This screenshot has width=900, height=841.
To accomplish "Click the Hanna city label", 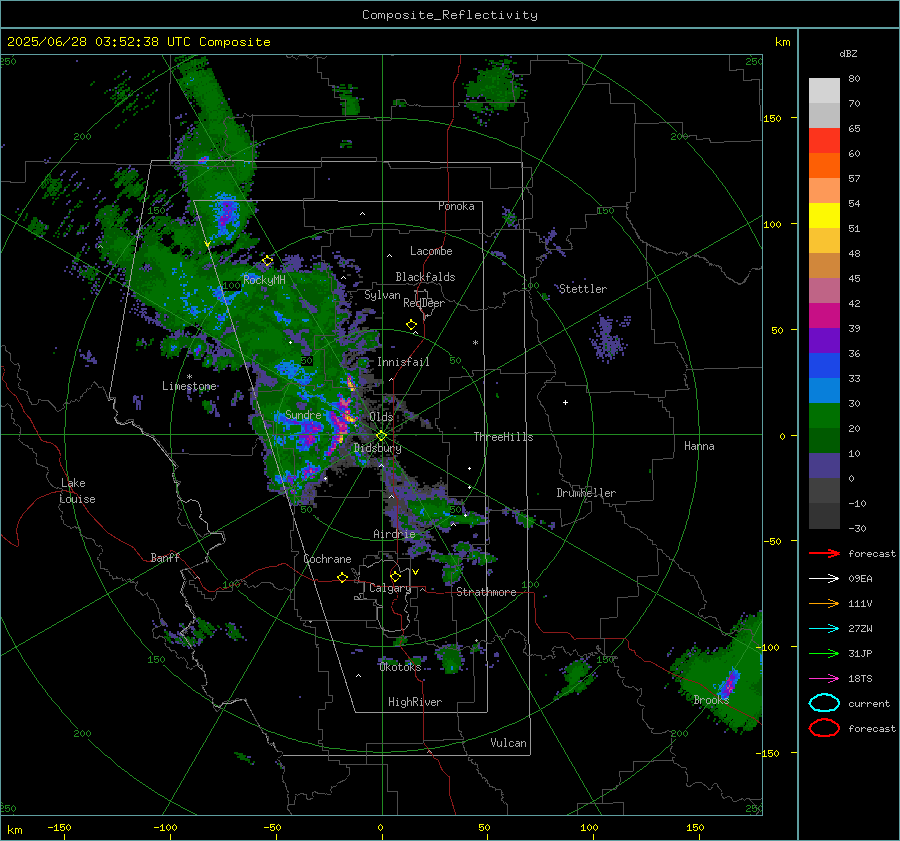I will (x=699, y=446).
